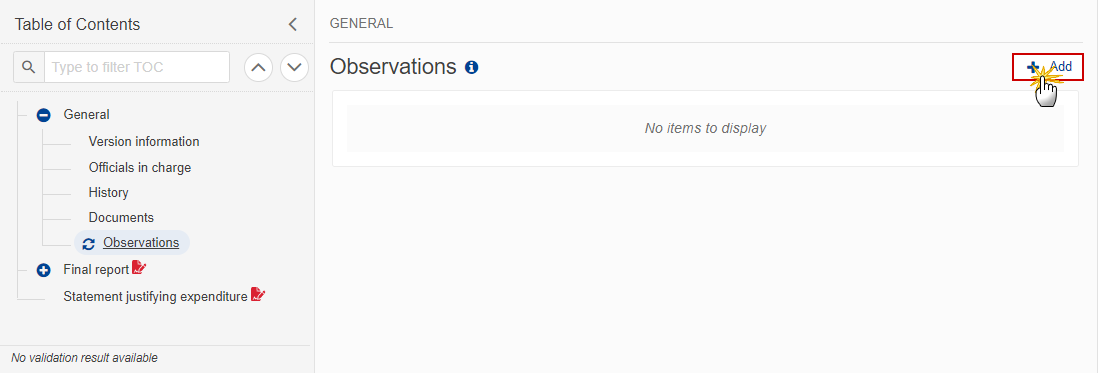Image resolution: width=1098 pixels, height=373 pixels.
Task: Select History in the table of contents
Action: (109, 192)
